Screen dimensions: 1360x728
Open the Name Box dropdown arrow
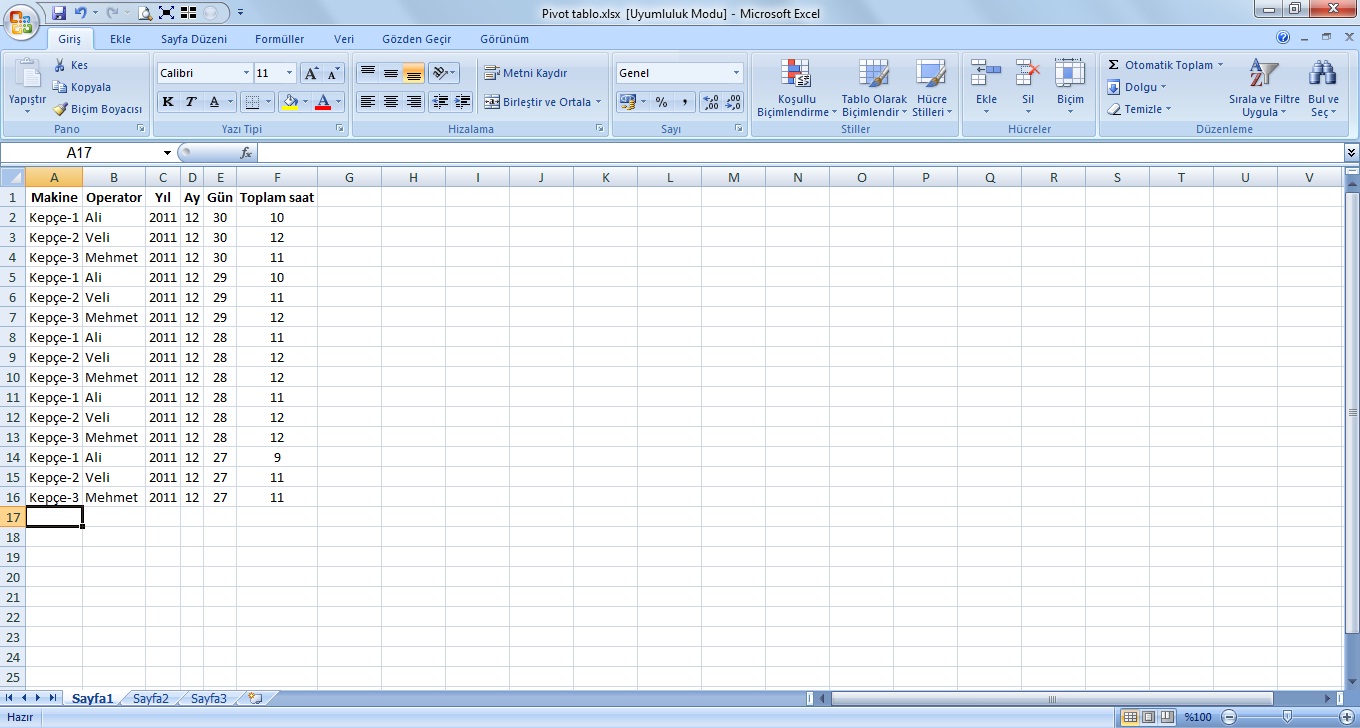[x=168, y=153]
